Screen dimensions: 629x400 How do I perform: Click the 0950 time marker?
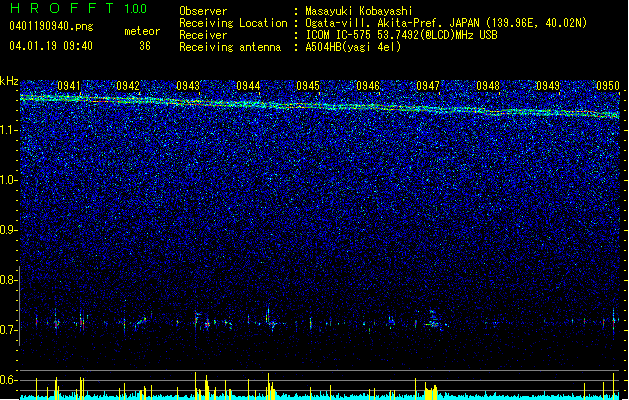[608, 86]
